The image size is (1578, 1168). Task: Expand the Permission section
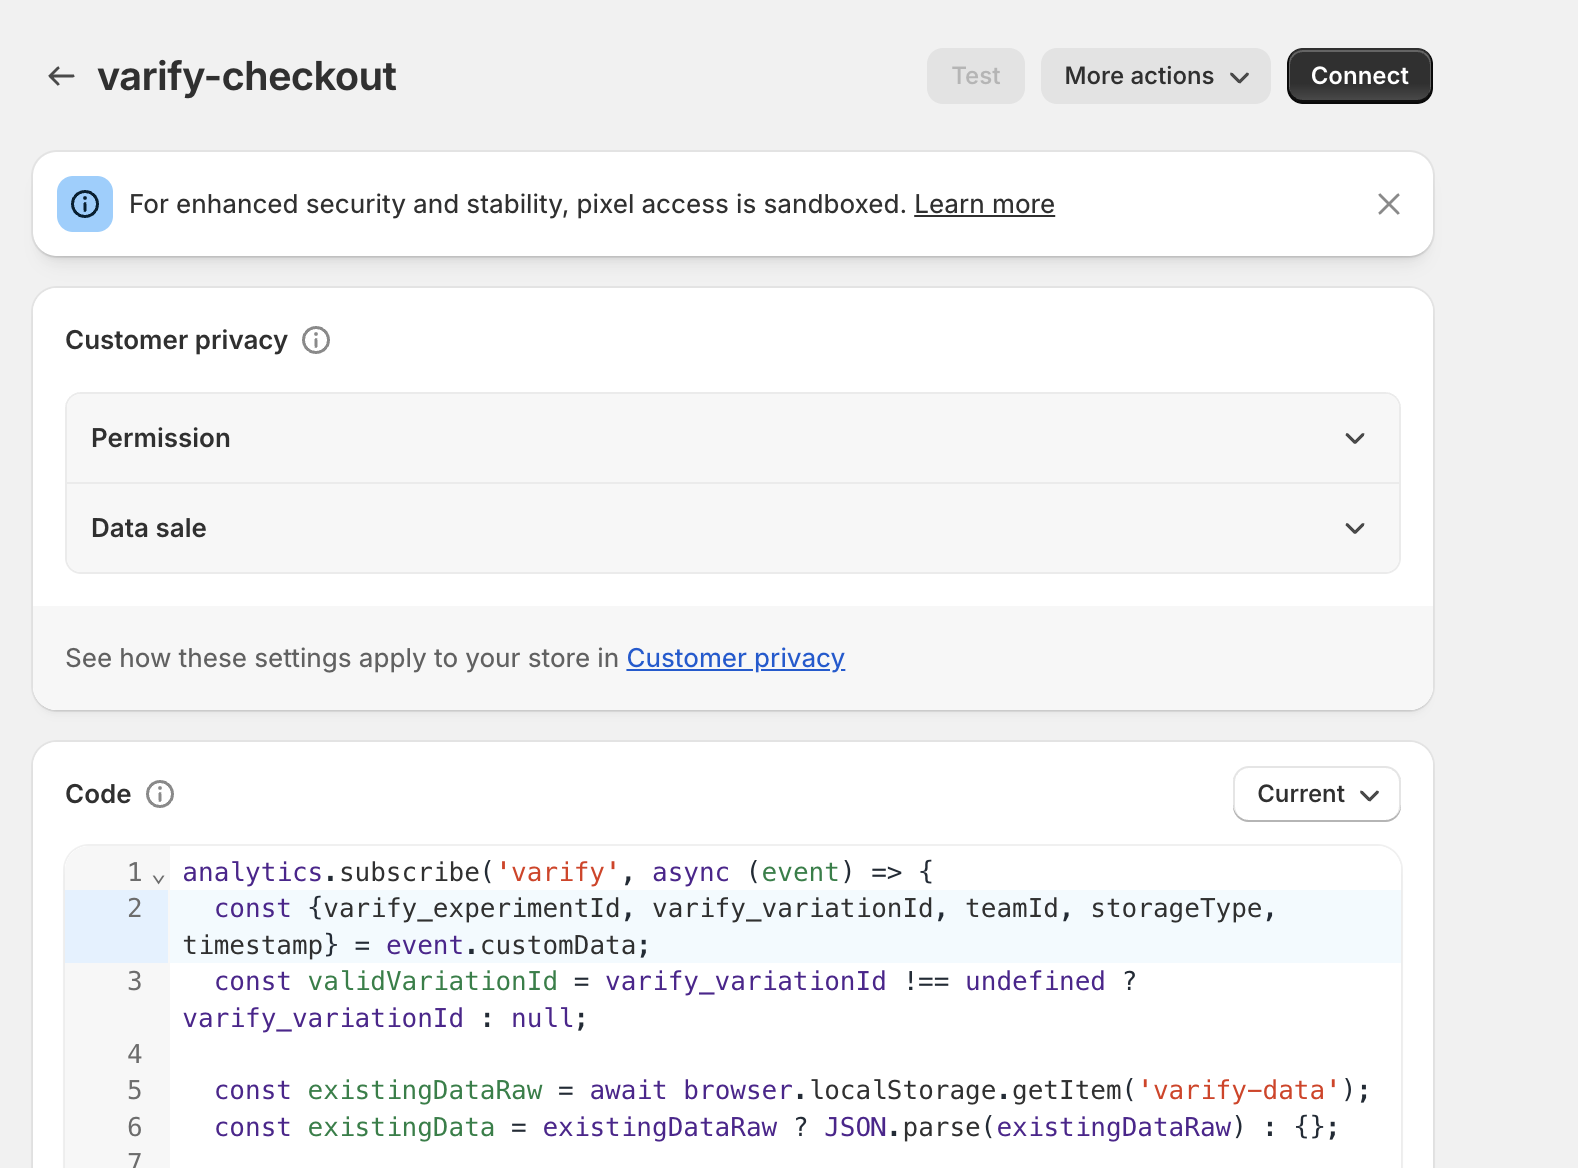coord(733,438)
